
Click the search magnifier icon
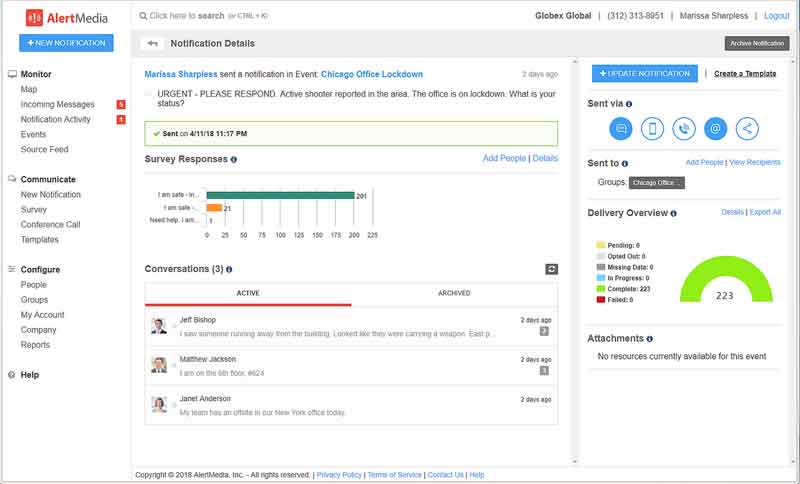[x=143, y=16]
